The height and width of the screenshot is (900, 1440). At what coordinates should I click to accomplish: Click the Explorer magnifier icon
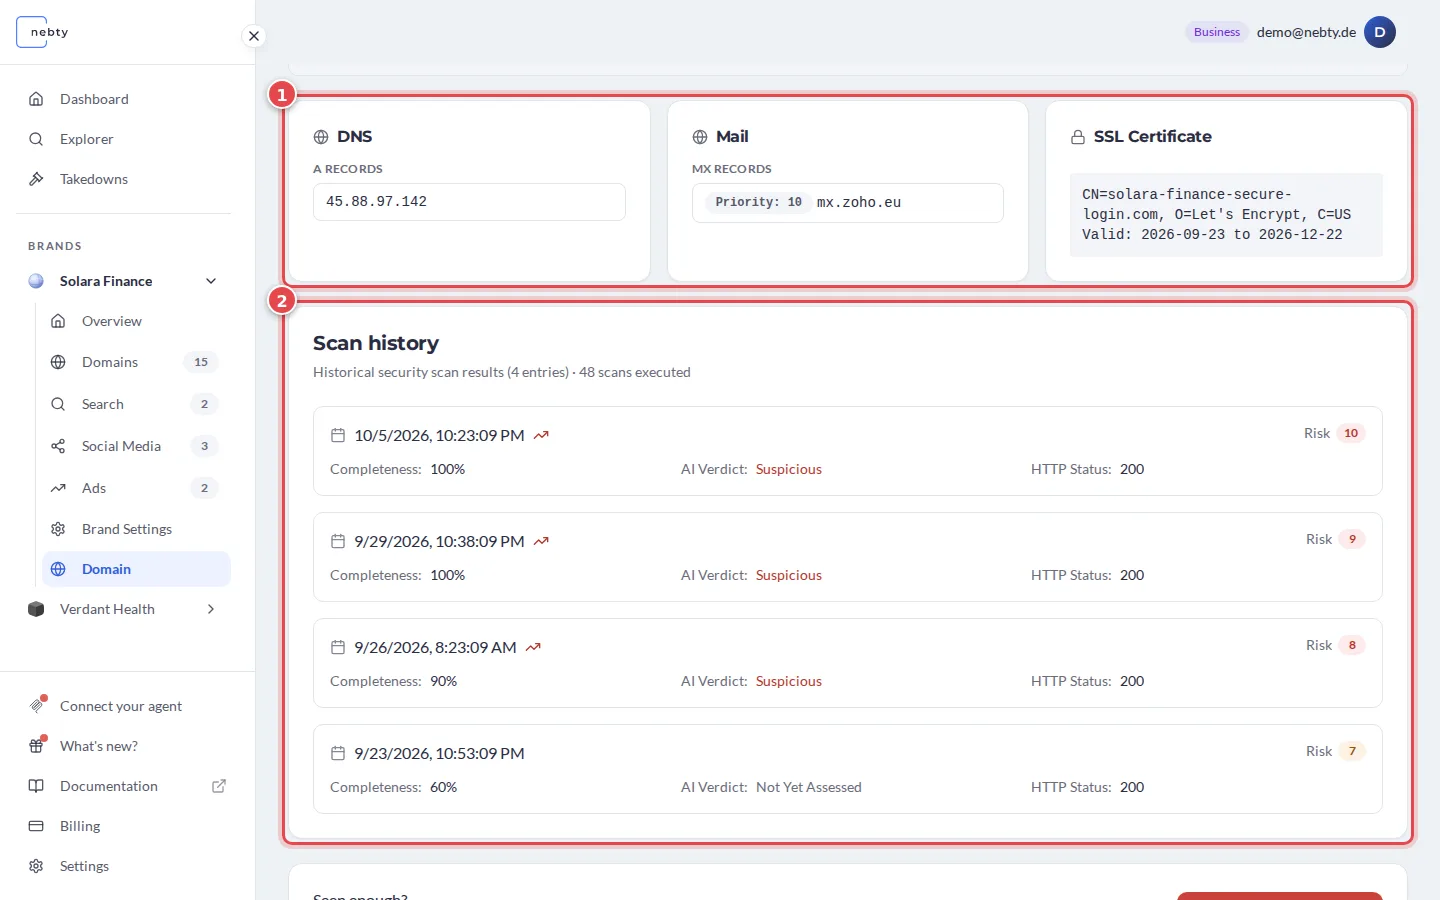point(36,139)
